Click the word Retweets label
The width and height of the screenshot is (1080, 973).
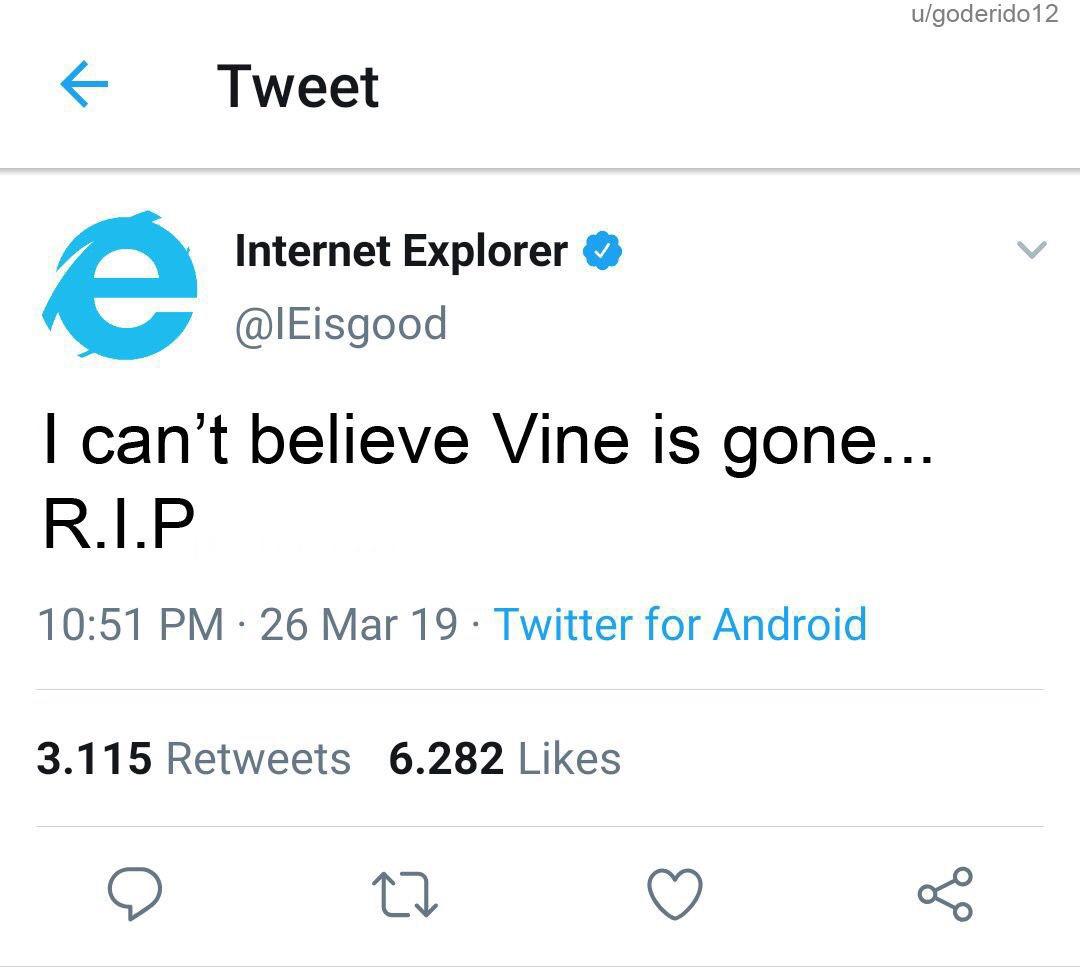(x=259, y=759)
